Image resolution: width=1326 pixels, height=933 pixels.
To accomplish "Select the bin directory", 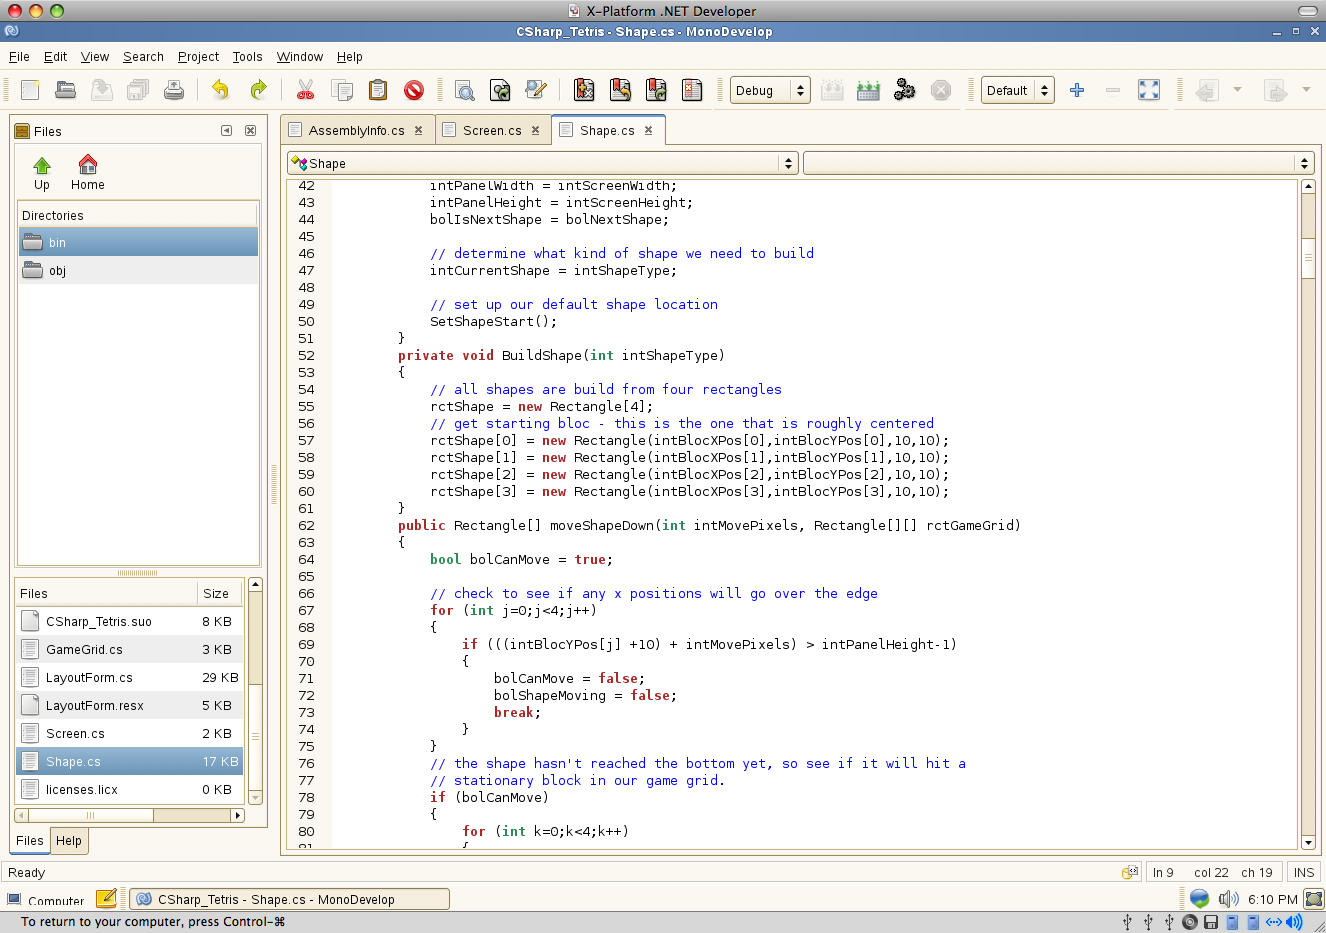I will [138, 242].
